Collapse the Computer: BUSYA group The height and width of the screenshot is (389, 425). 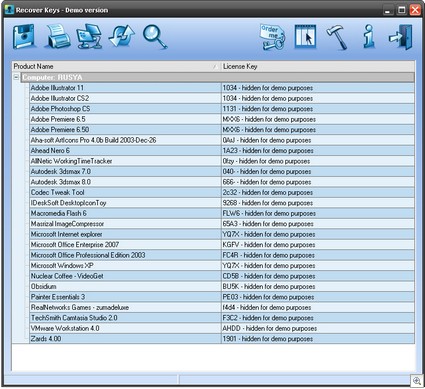pos(16,77)
